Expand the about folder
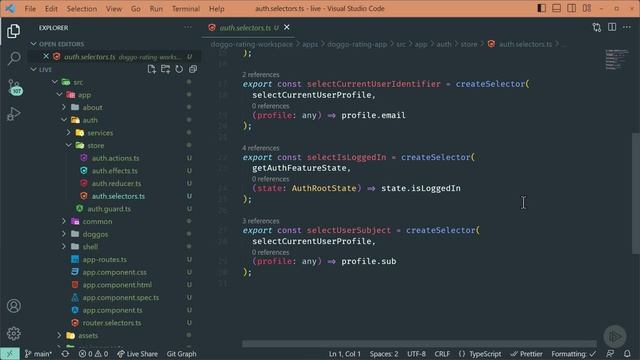640x360 pixels. tap(64, 107)
